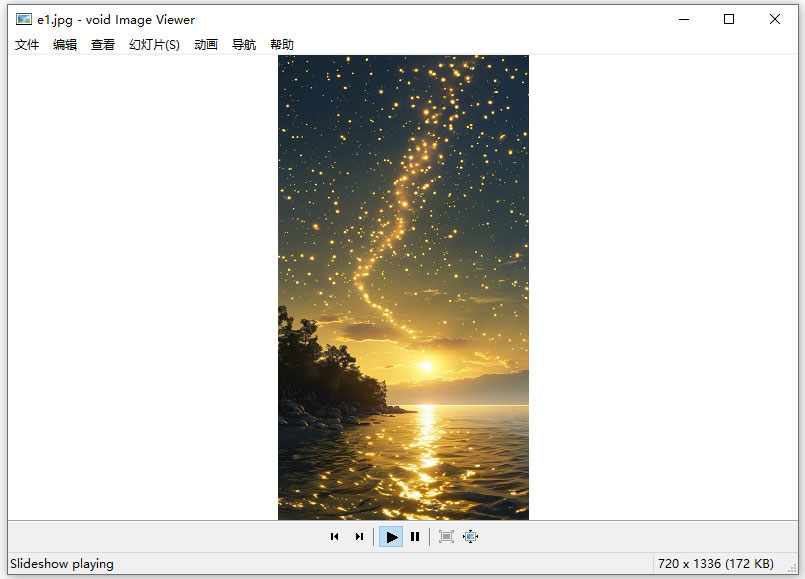Skip to the next image
This screenshot has width=805, height=579.
coord(359,536)
